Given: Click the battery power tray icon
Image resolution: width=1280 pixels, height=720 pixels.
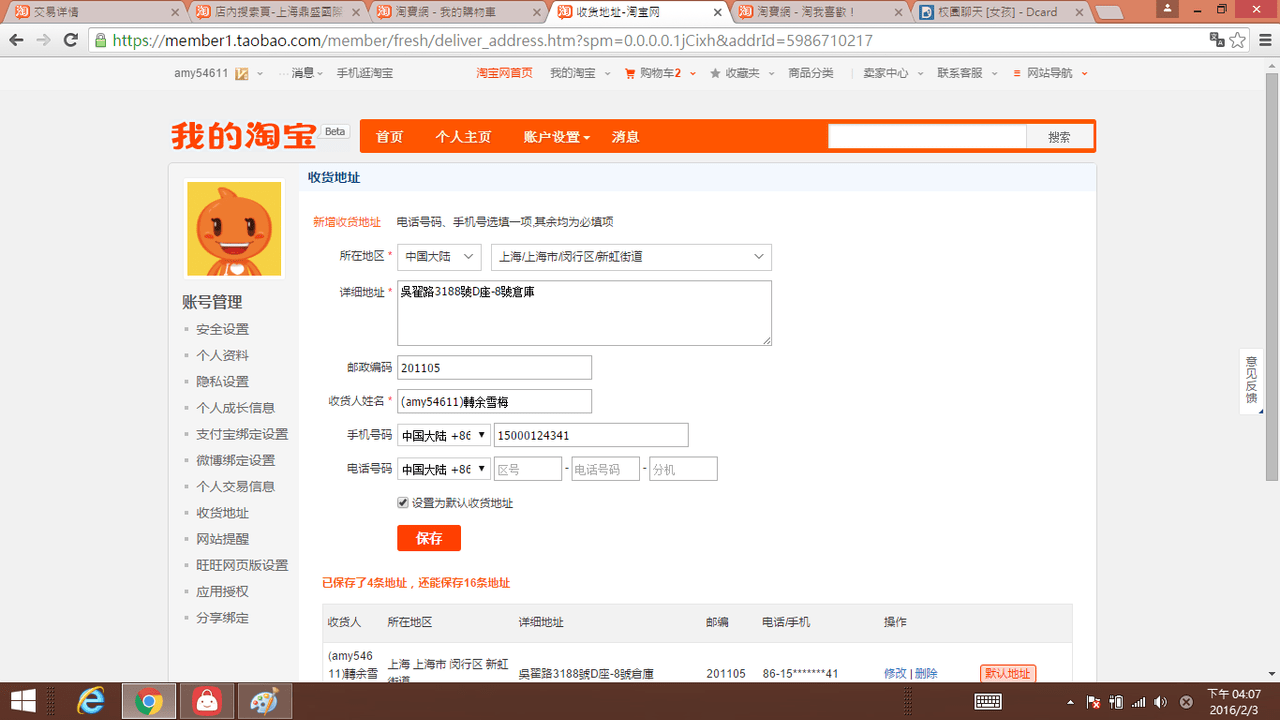Looking at the screenshot, I should click(1116, 702).
